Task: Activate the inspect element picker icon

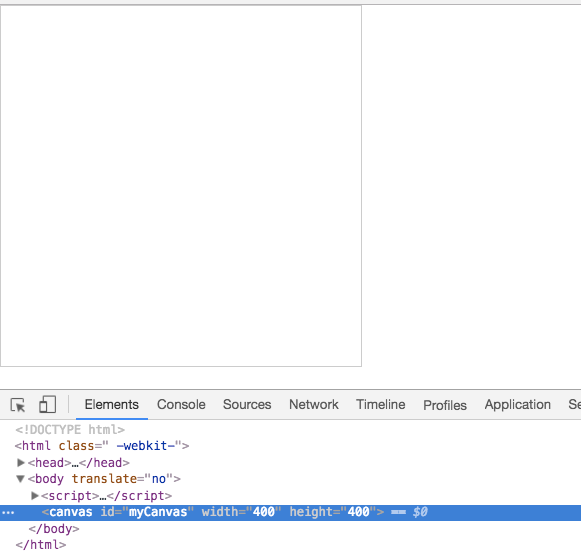Action: 18,405
